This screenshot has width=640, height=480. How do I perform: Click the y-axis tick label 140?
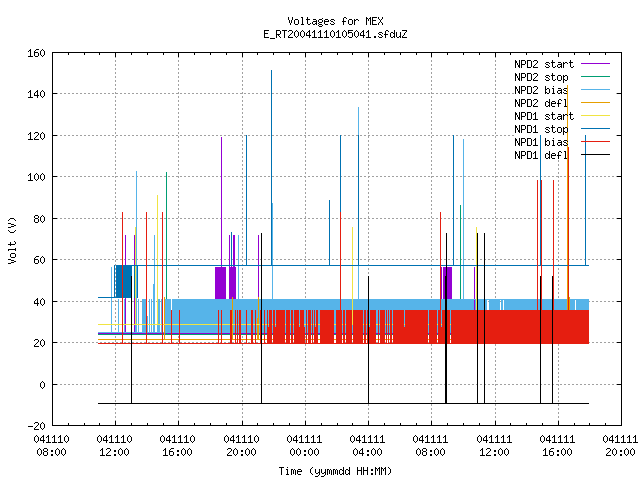pos(36,94)
